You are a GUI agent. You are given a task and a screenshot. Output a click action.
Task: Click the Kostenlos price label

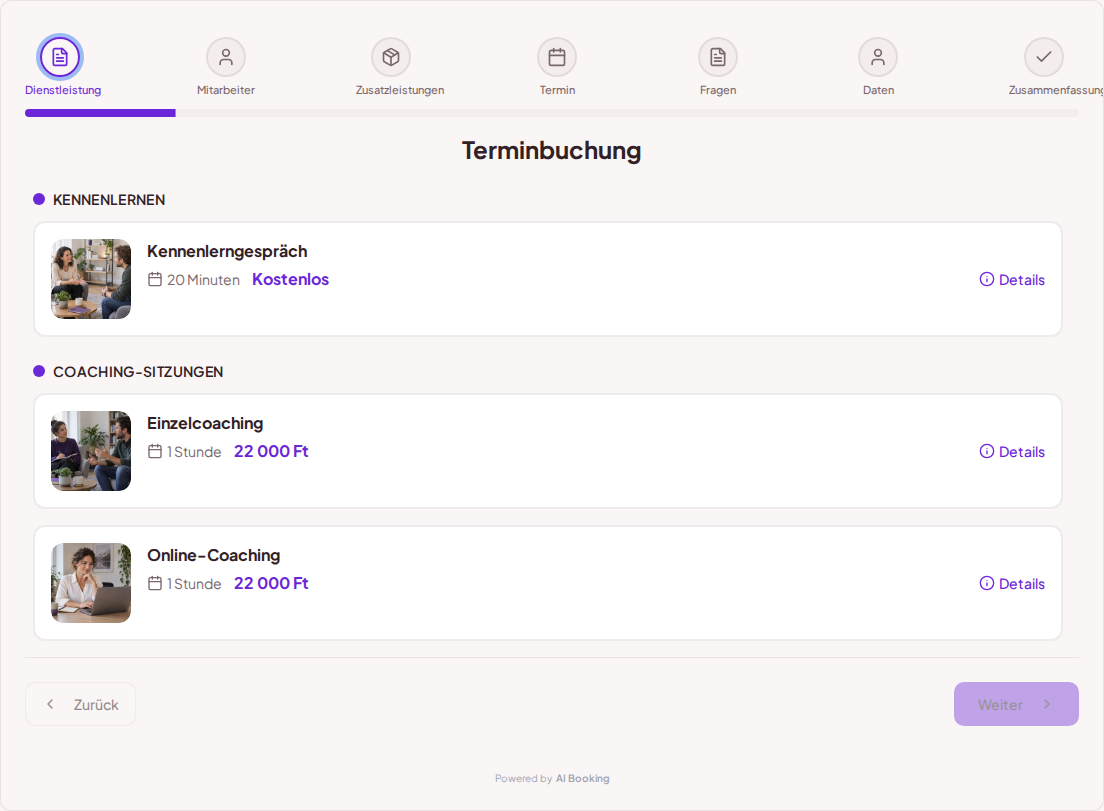[x=290, y=279]
